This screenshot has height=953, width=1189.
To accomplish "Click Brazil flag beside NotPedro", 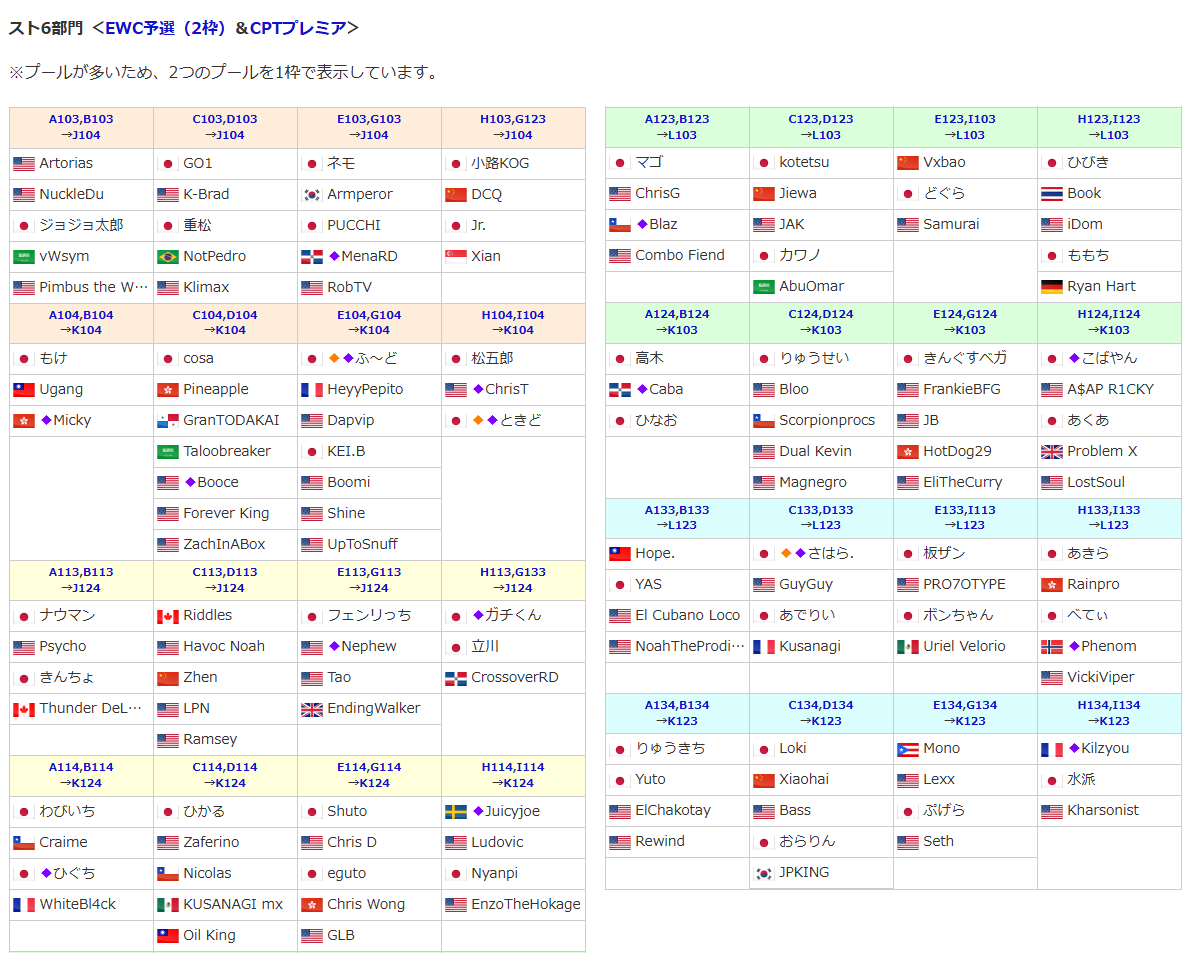I will 168,257.
